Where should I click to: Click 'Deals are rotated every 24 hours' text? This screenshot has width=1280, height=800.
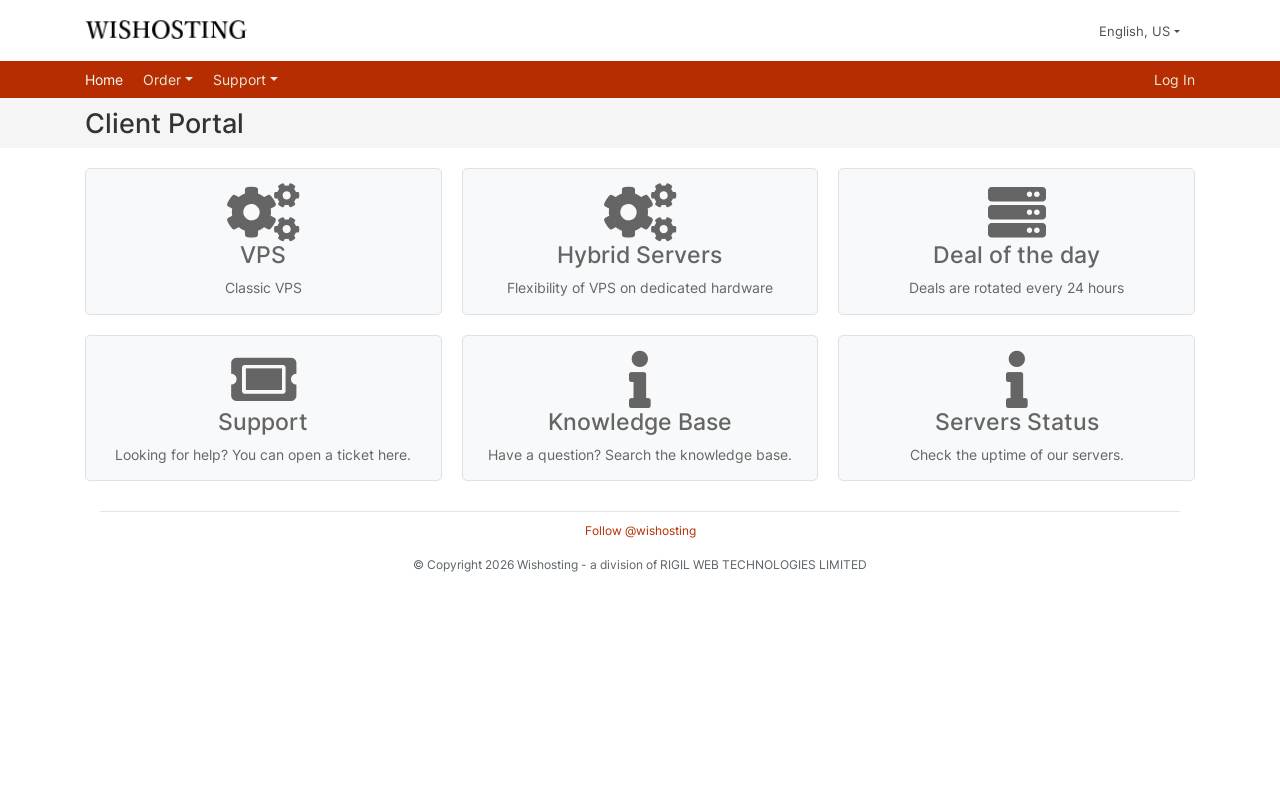tap(1016, 288)
